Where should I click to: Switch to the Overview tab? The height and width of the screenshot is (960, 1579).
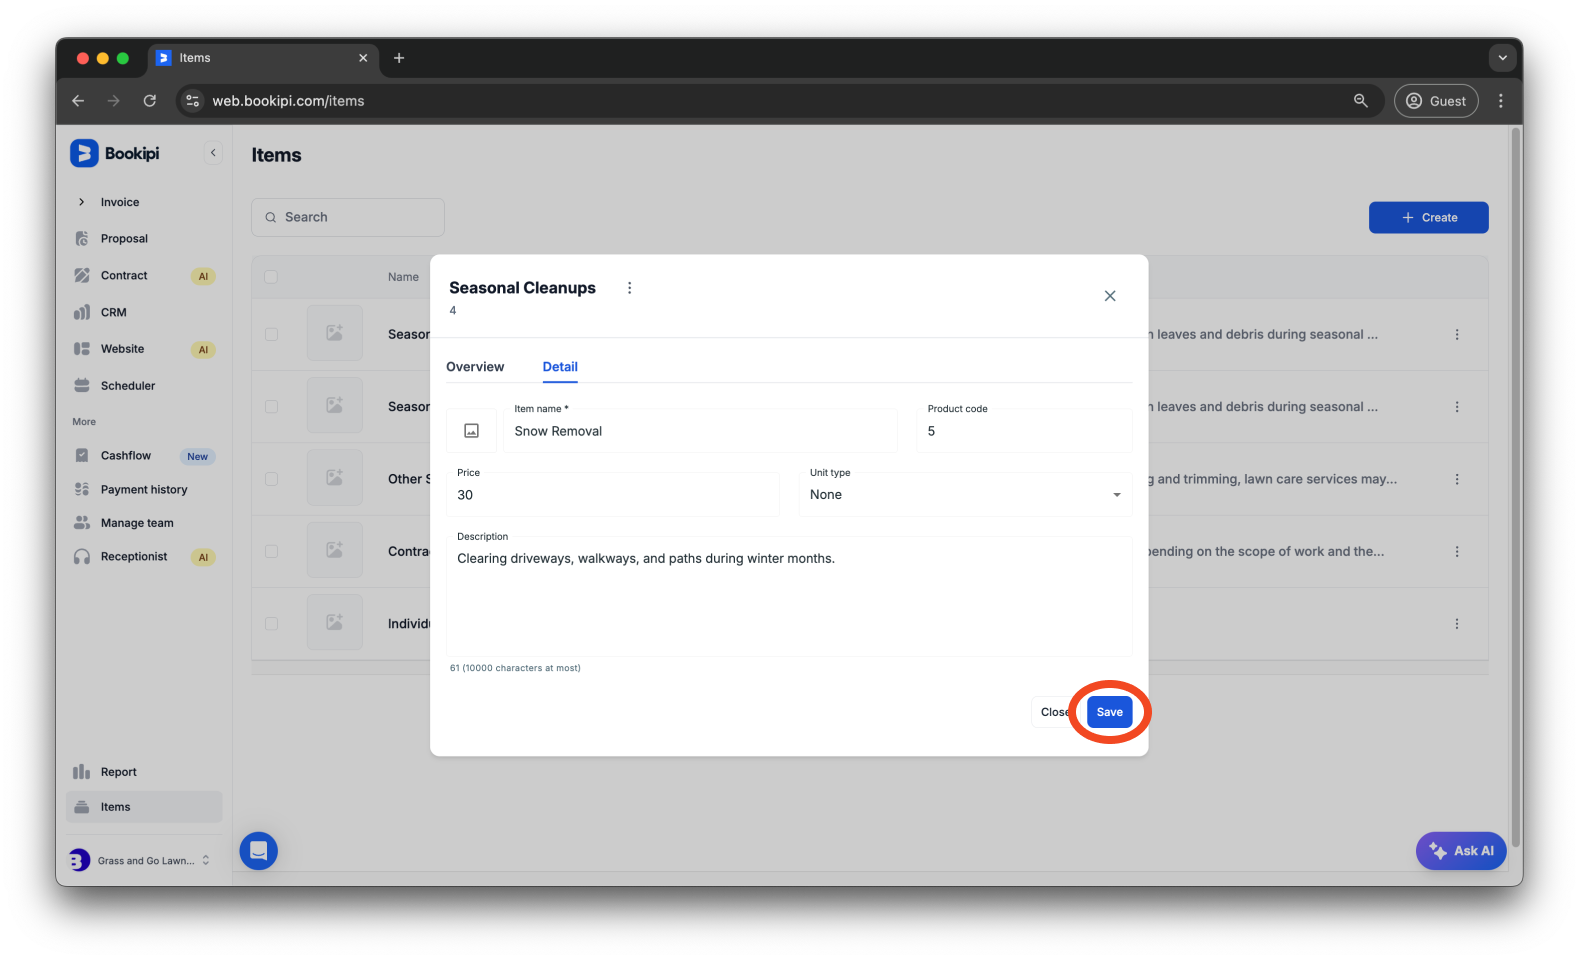[x=475, y=367]
